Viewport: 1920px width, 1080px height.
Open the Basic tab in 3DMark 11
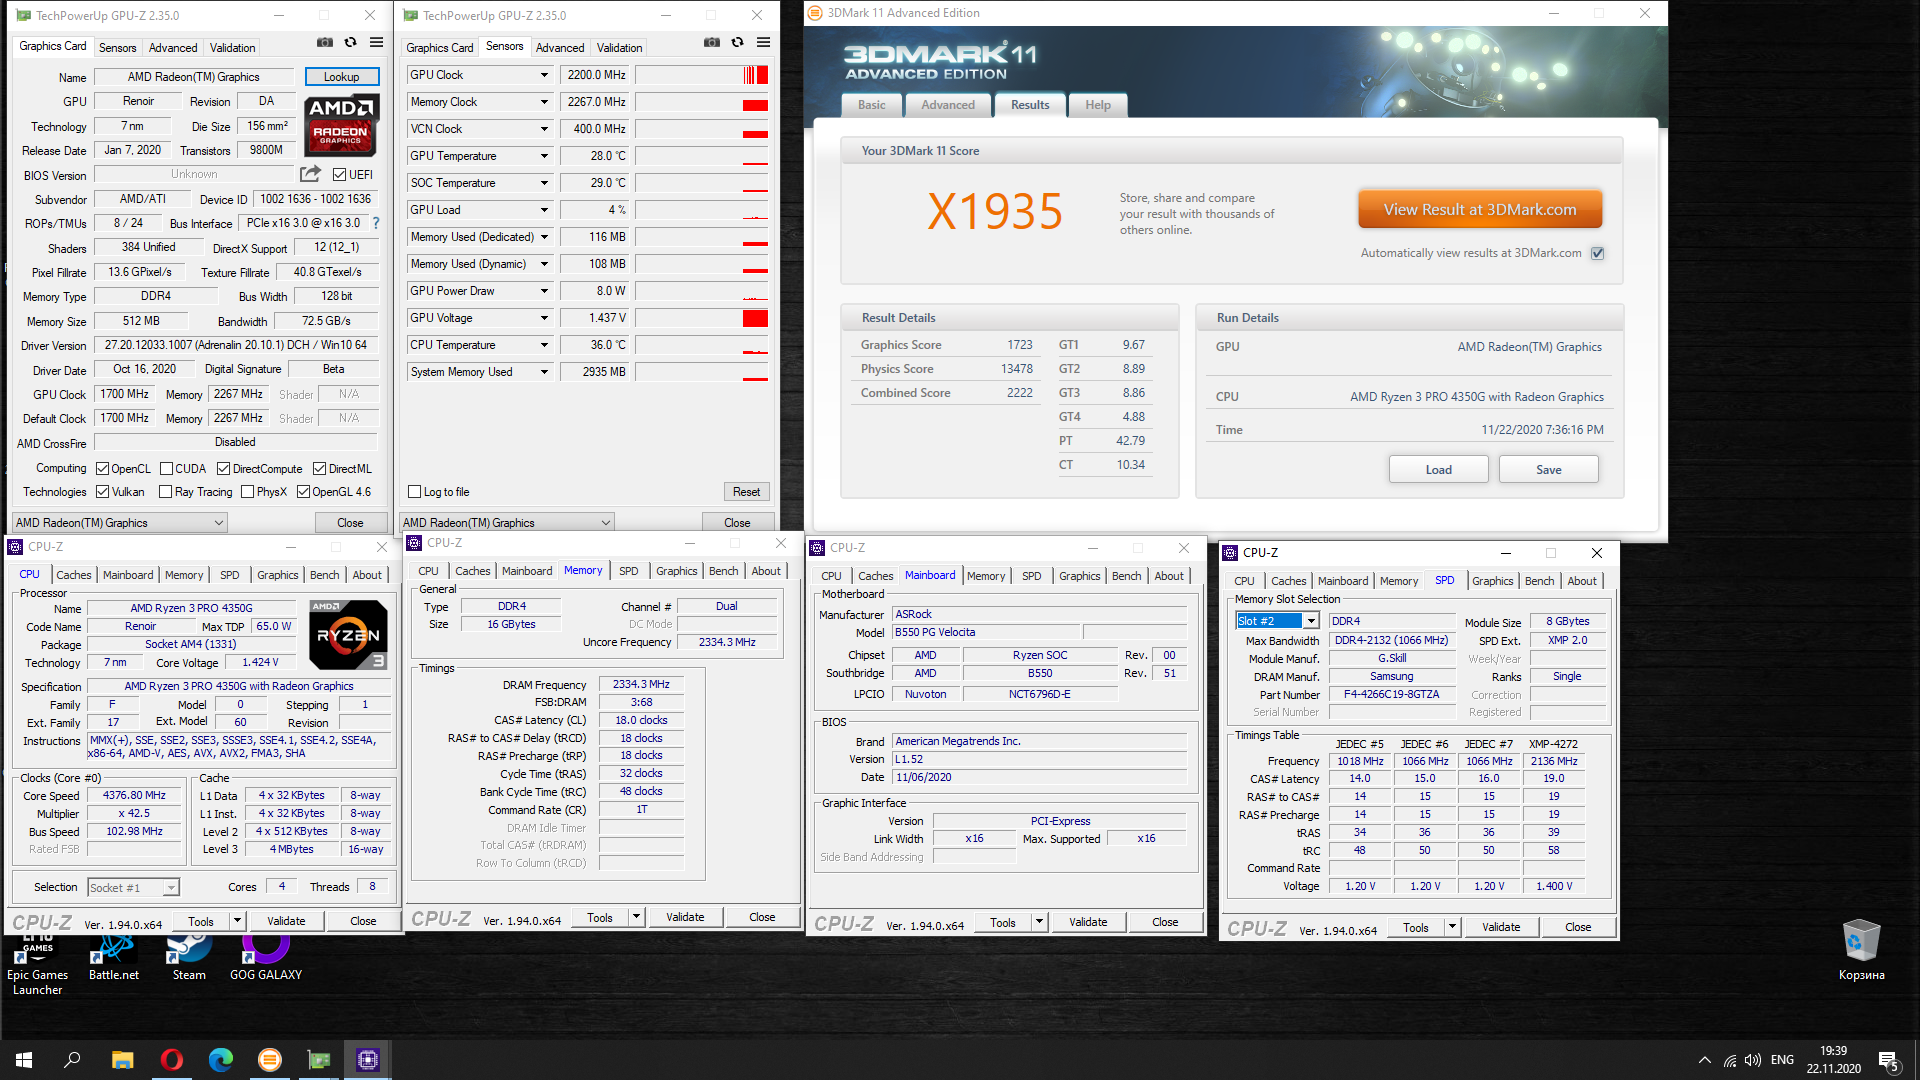[x=871, y=105]
